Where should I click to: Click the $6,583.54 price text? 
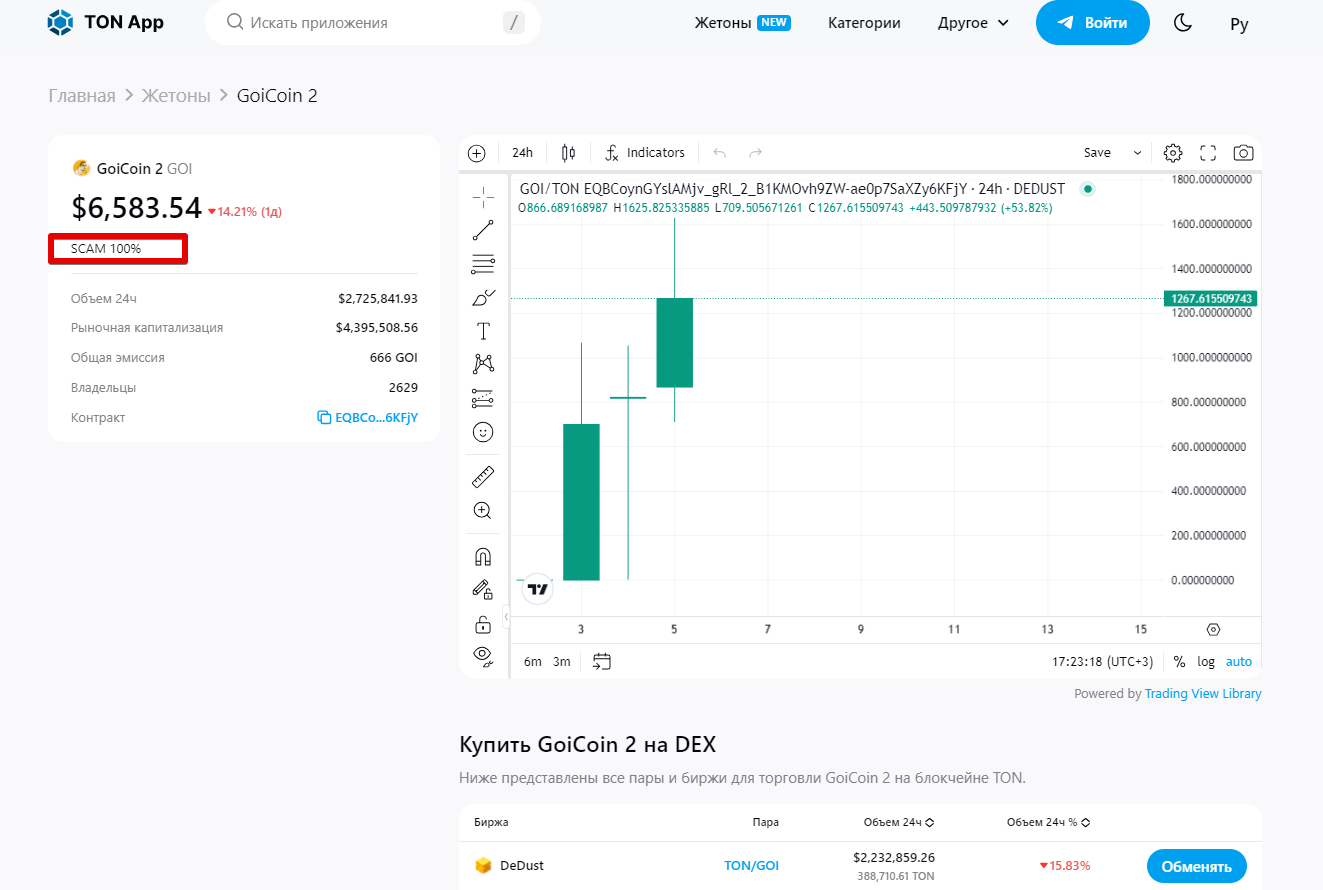click(136, 207)
